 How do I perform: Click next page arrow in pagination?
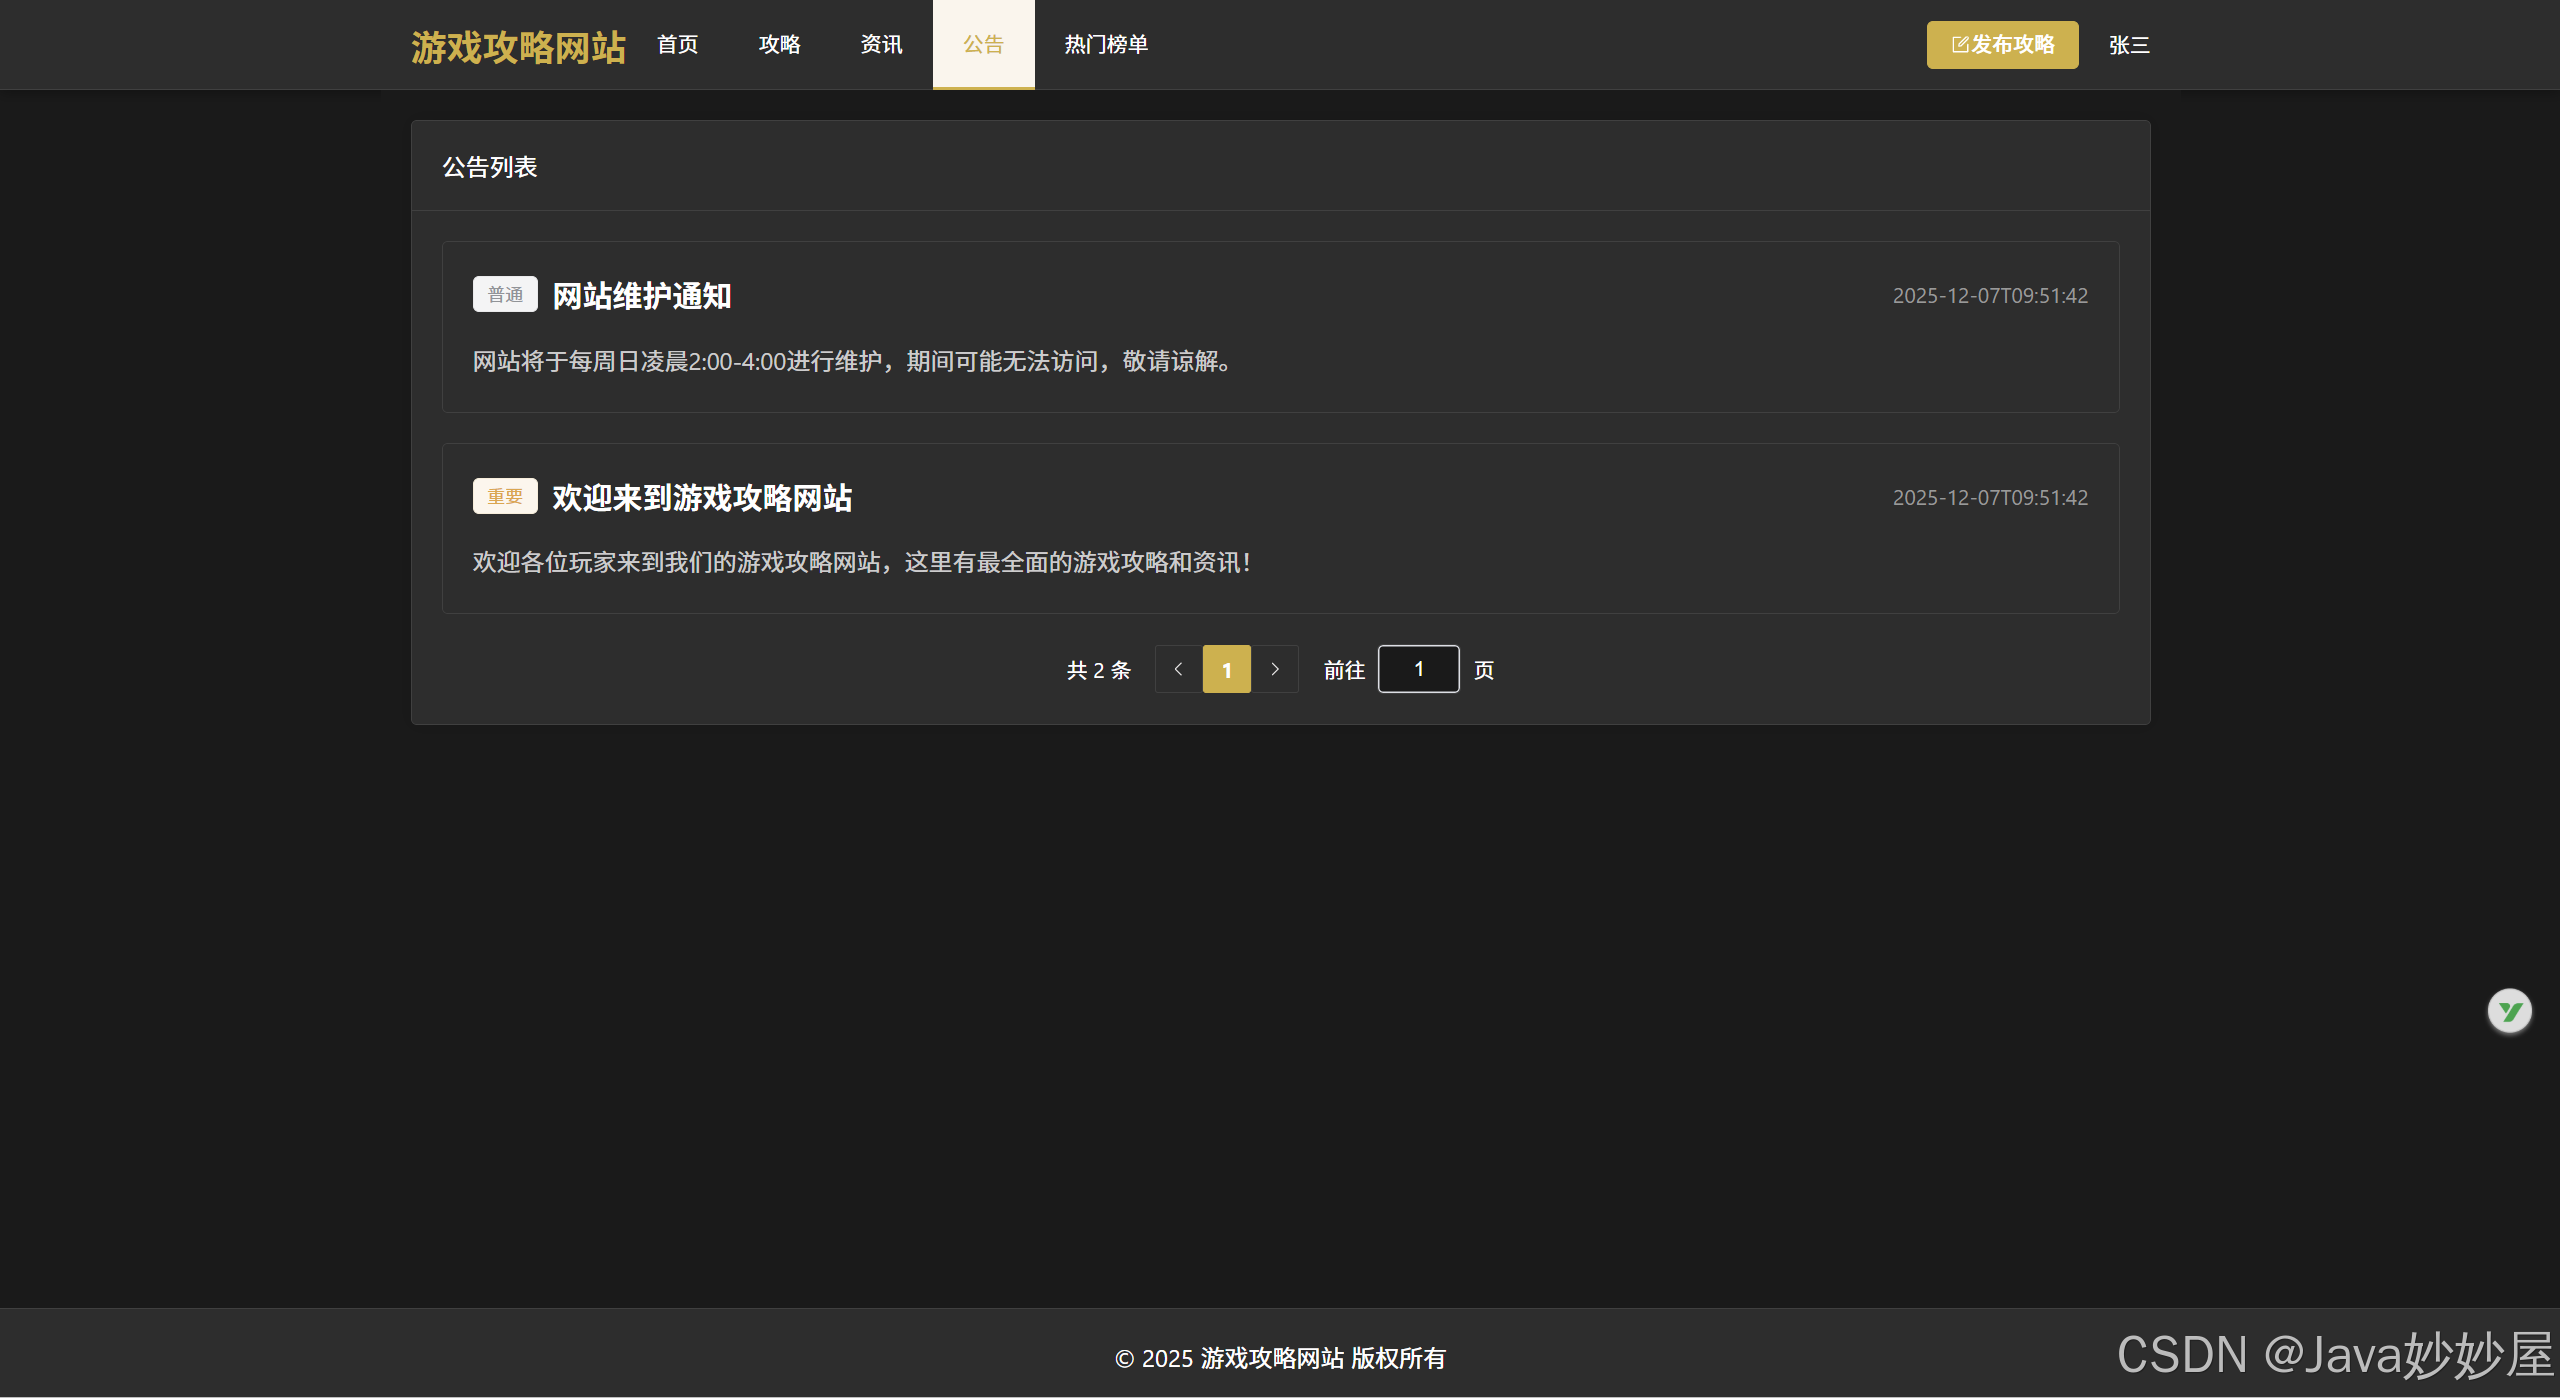point(1274,669)
